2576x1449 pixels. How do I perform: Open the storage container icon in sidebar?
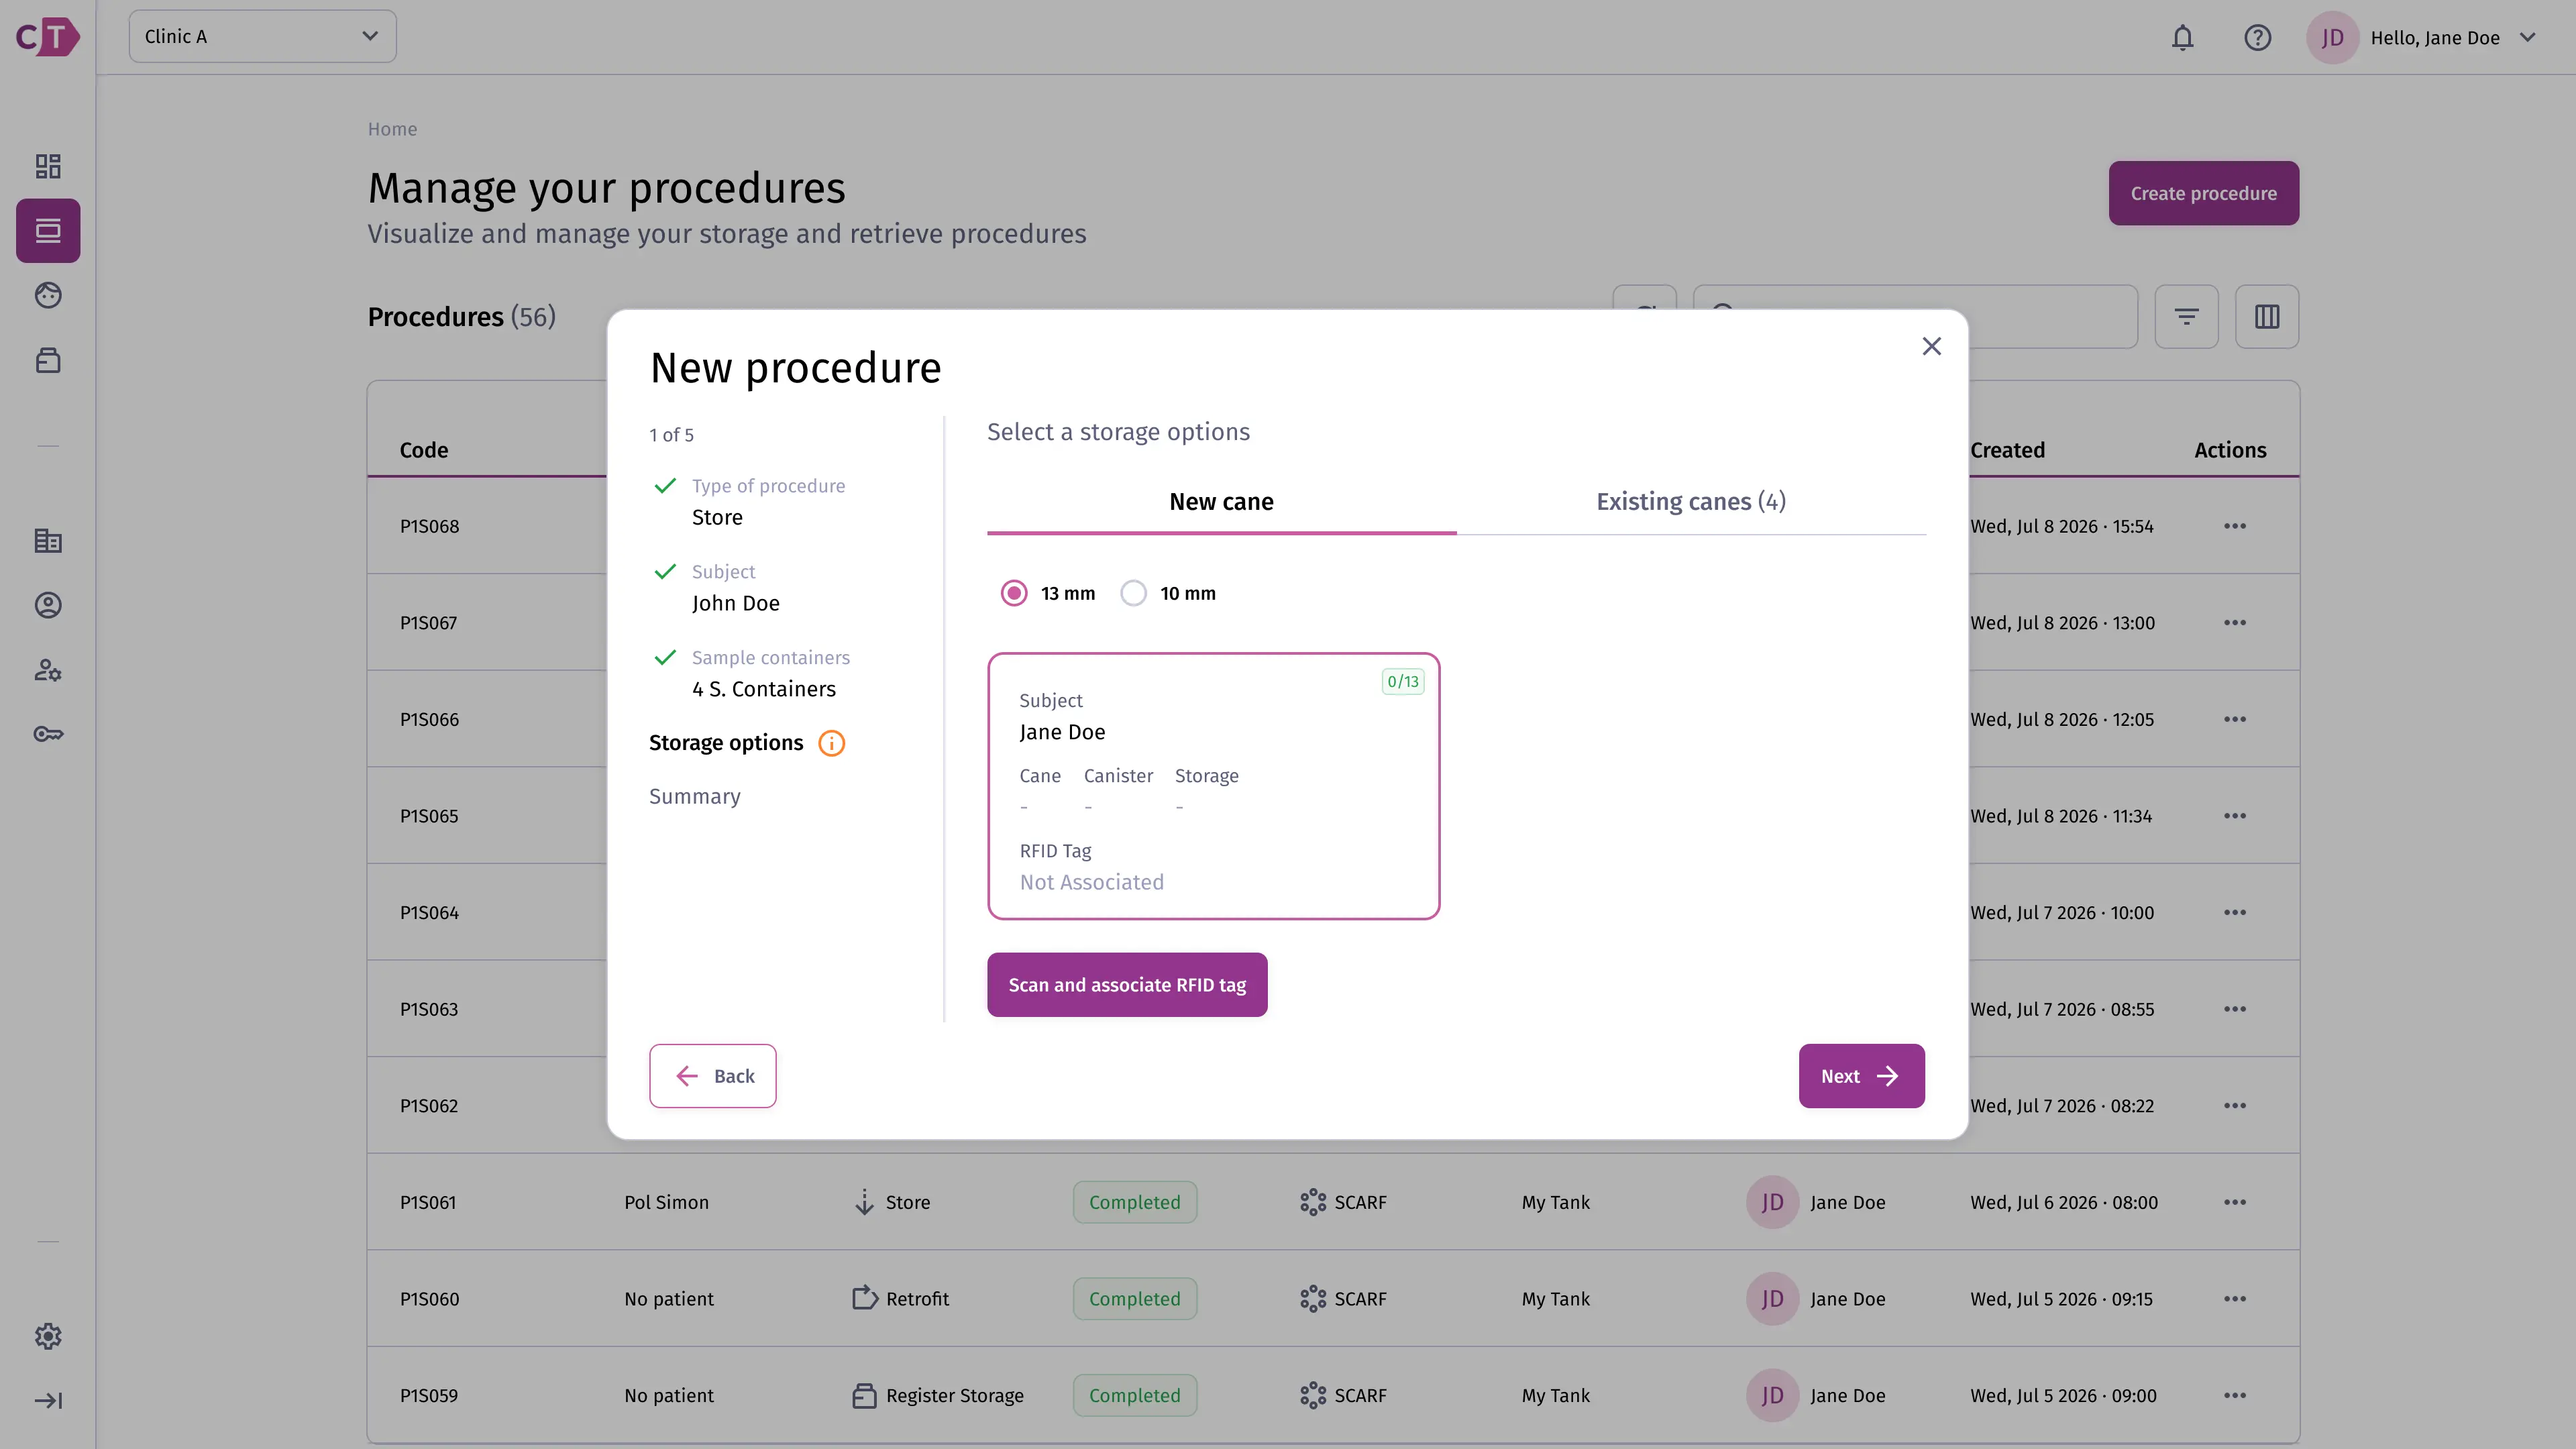coord(48,360)
